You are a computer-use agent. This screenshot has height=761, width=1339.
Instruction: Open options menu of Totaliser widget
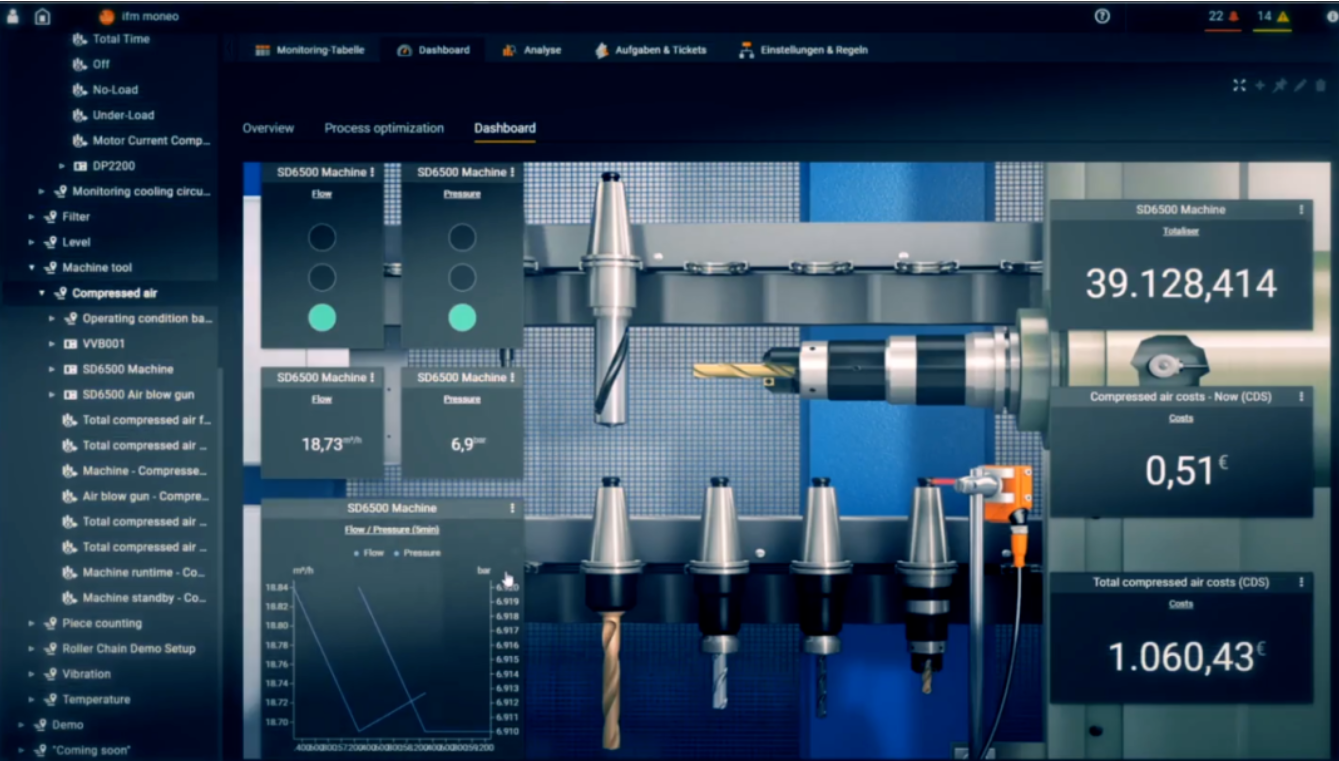1301,210
